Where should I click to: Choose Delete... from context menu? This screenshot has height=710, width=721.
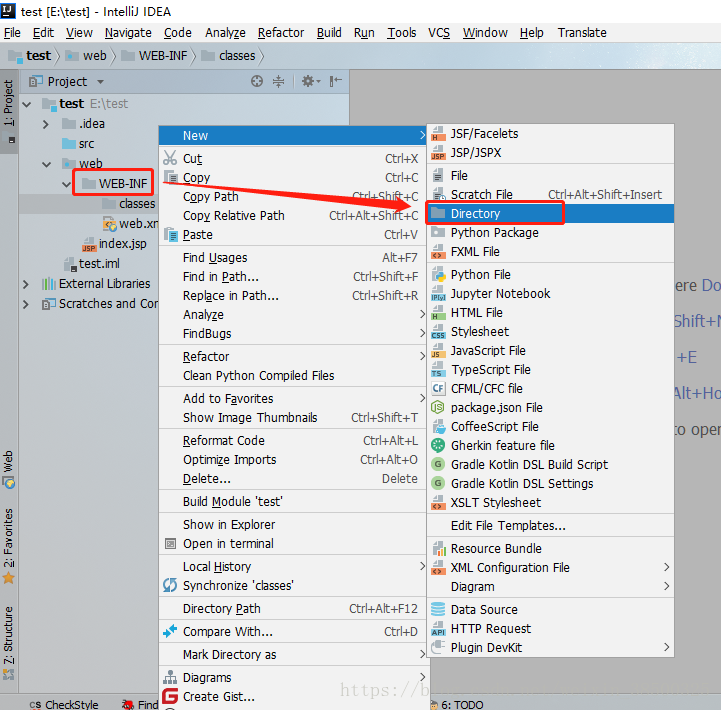pos(292,479)
